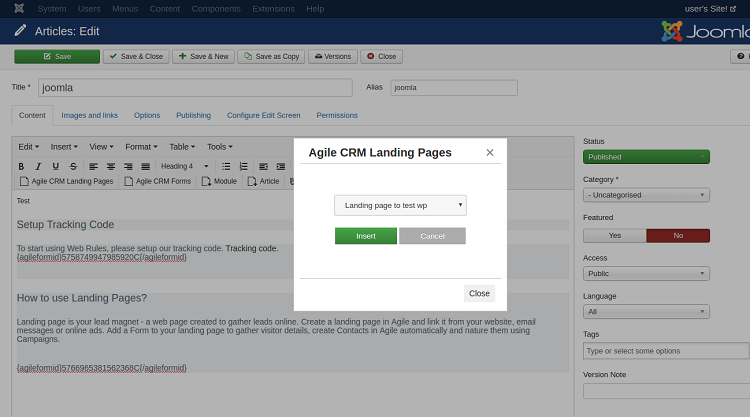The width and height of the screenshot is (750, 417).
Task: Open the editor View menu
Action: pos(101,147)
